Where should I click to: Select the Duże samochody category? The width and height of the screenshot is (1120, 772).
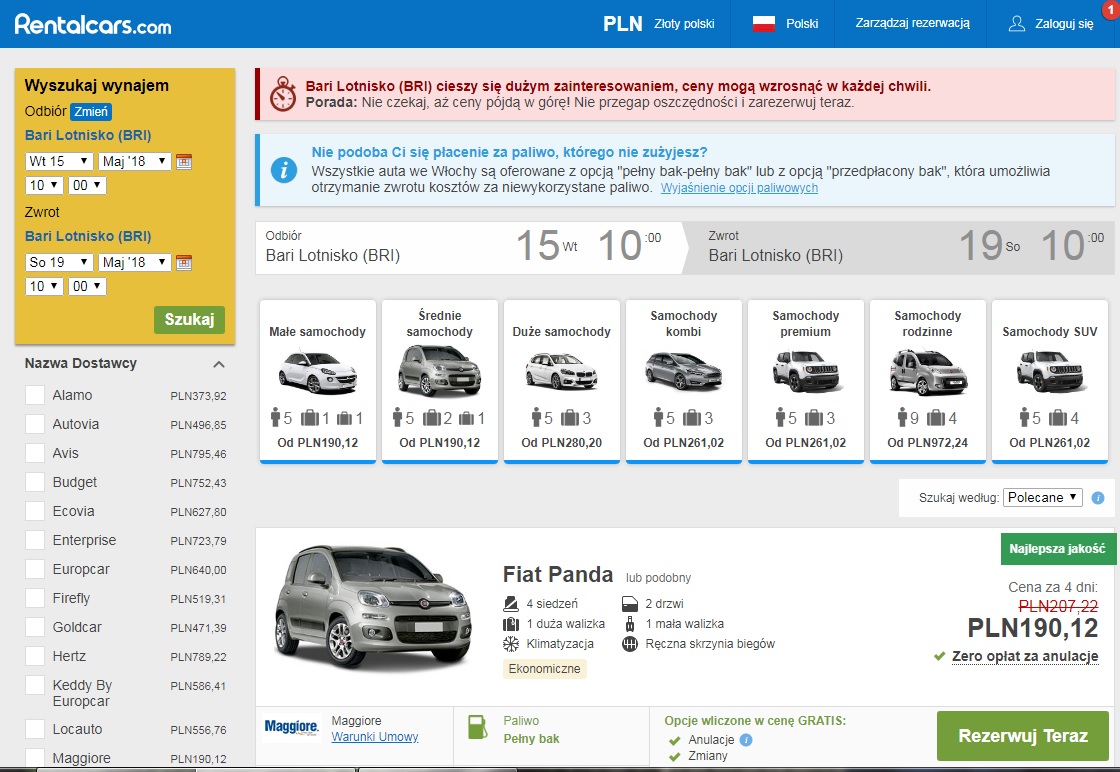coord(562,381)
